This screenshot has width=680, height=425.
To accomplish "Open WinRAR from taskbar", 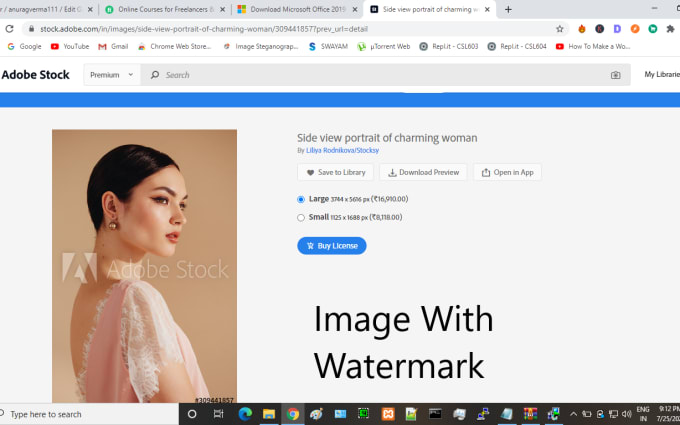I will pyautogui.click(x=530, y=414).
